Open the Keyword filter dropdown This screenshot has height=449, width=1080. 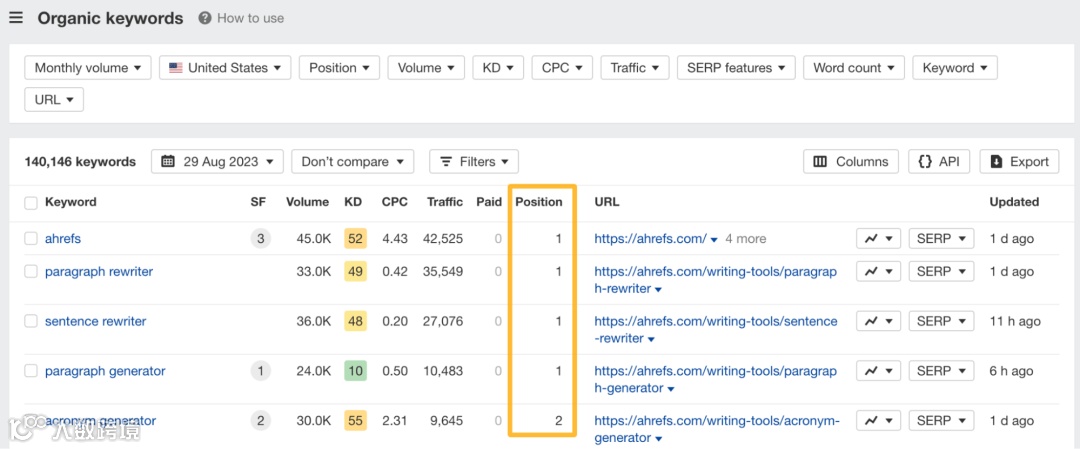pyautogui.click(x=955, y=67)
